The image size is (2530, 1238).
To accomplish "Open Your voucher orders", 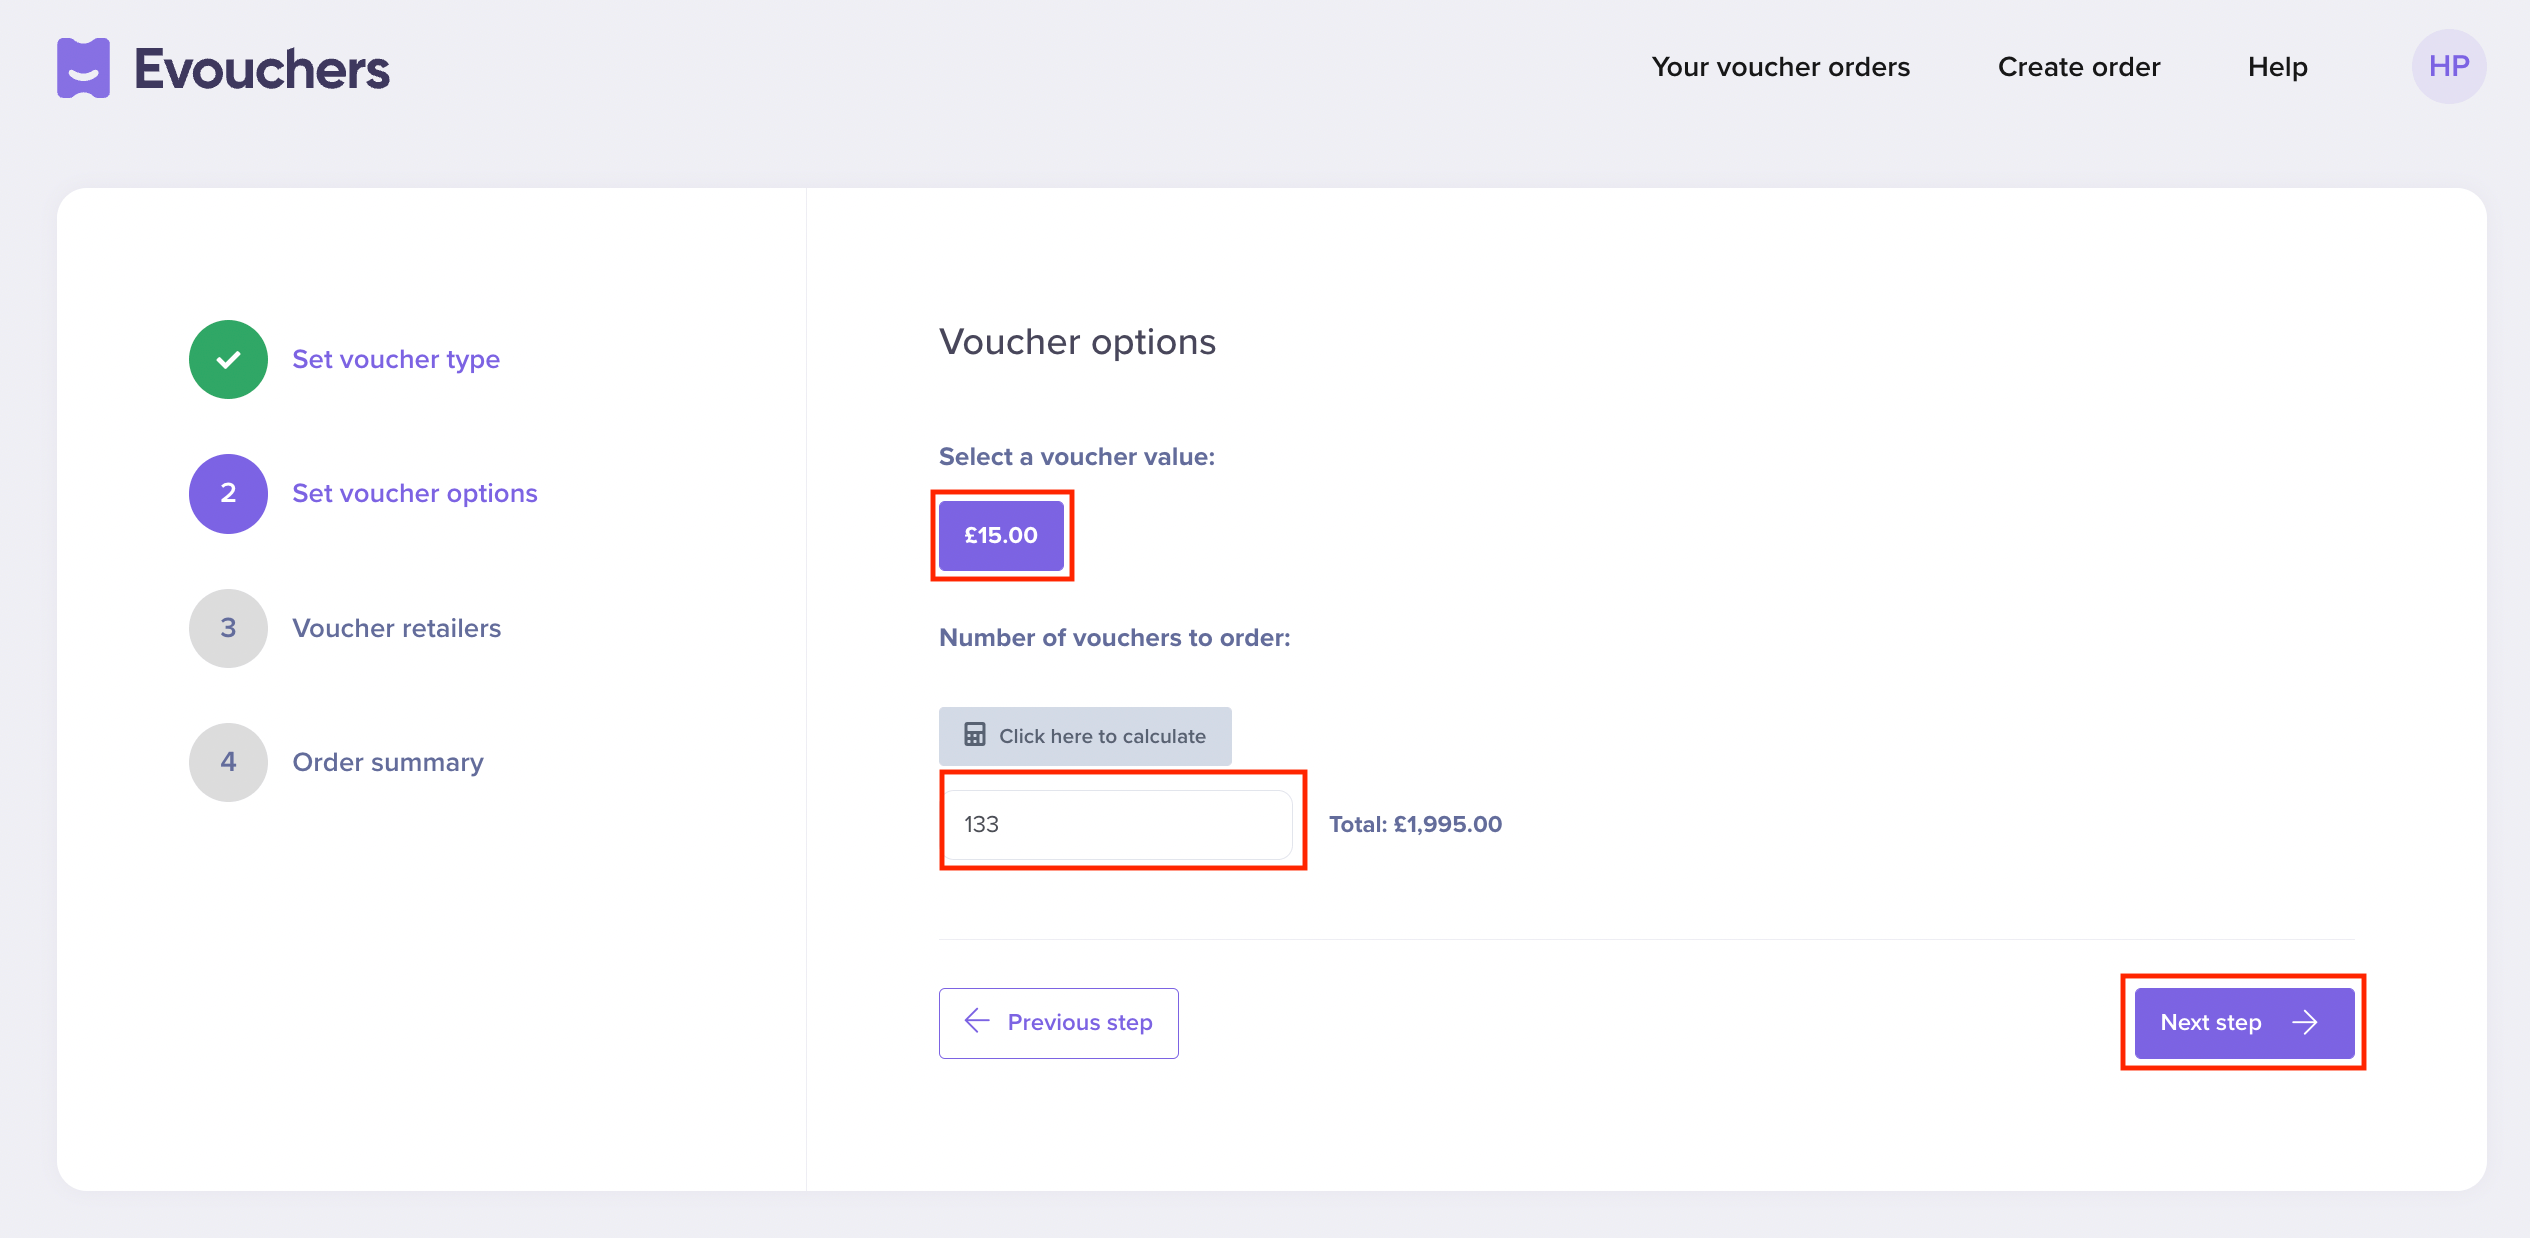I will (x=1781, y=67).
